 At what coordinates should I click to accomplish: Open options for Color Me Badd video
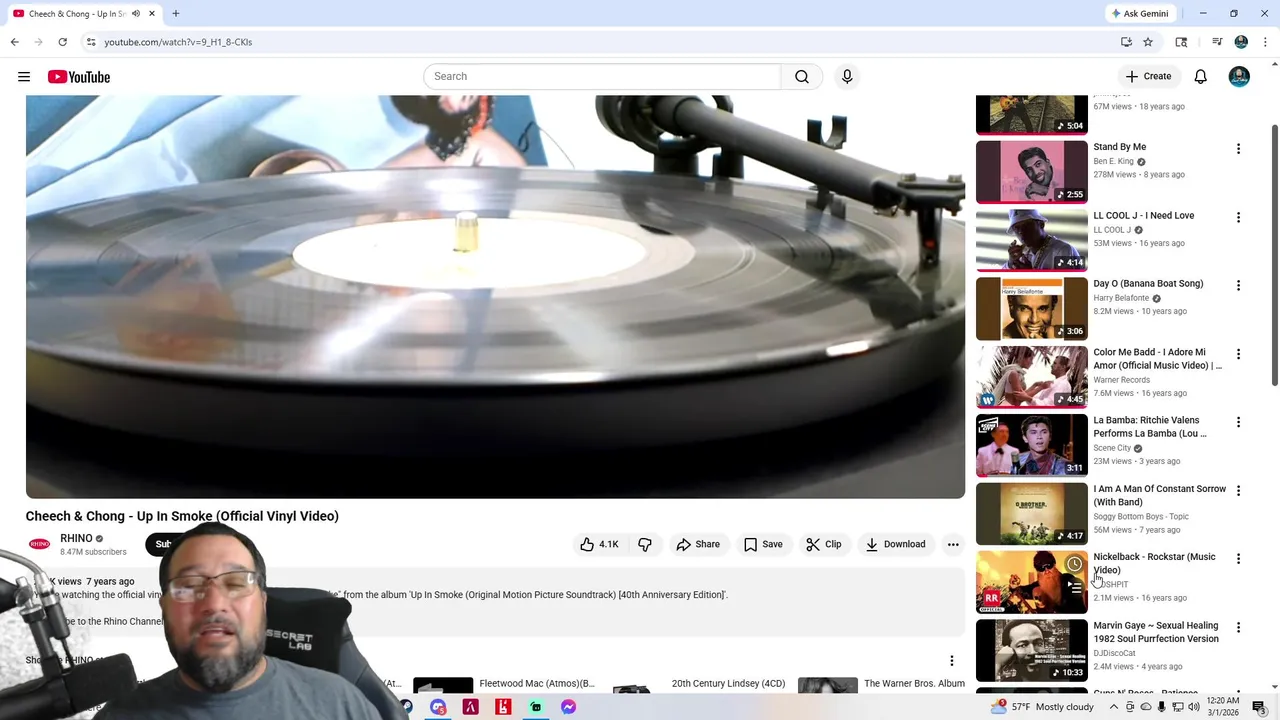coord(1238,354)
